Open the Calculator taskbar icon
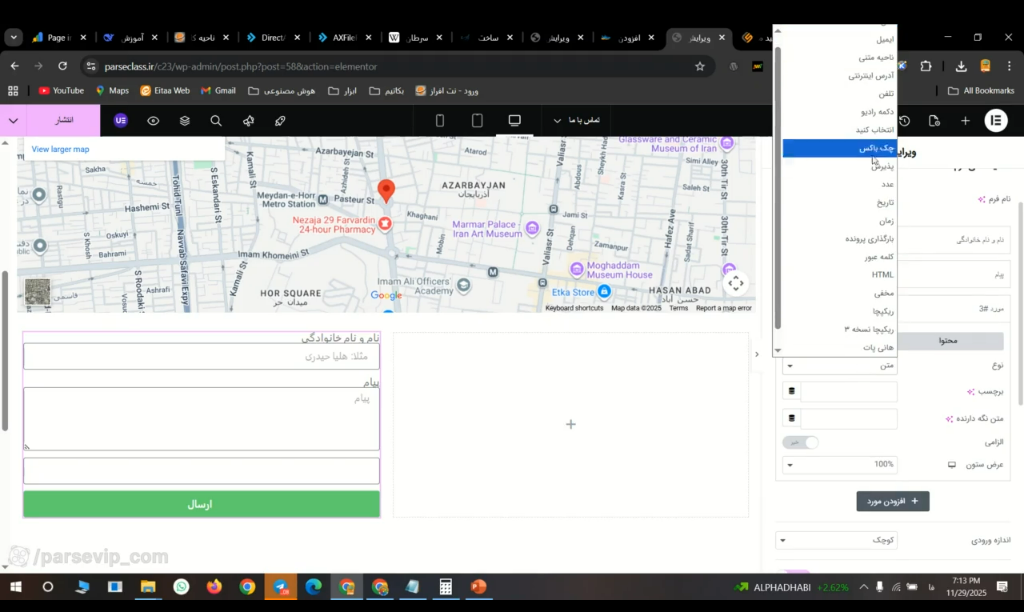This screenshot has height=612, width=1024. coord(445,587)
